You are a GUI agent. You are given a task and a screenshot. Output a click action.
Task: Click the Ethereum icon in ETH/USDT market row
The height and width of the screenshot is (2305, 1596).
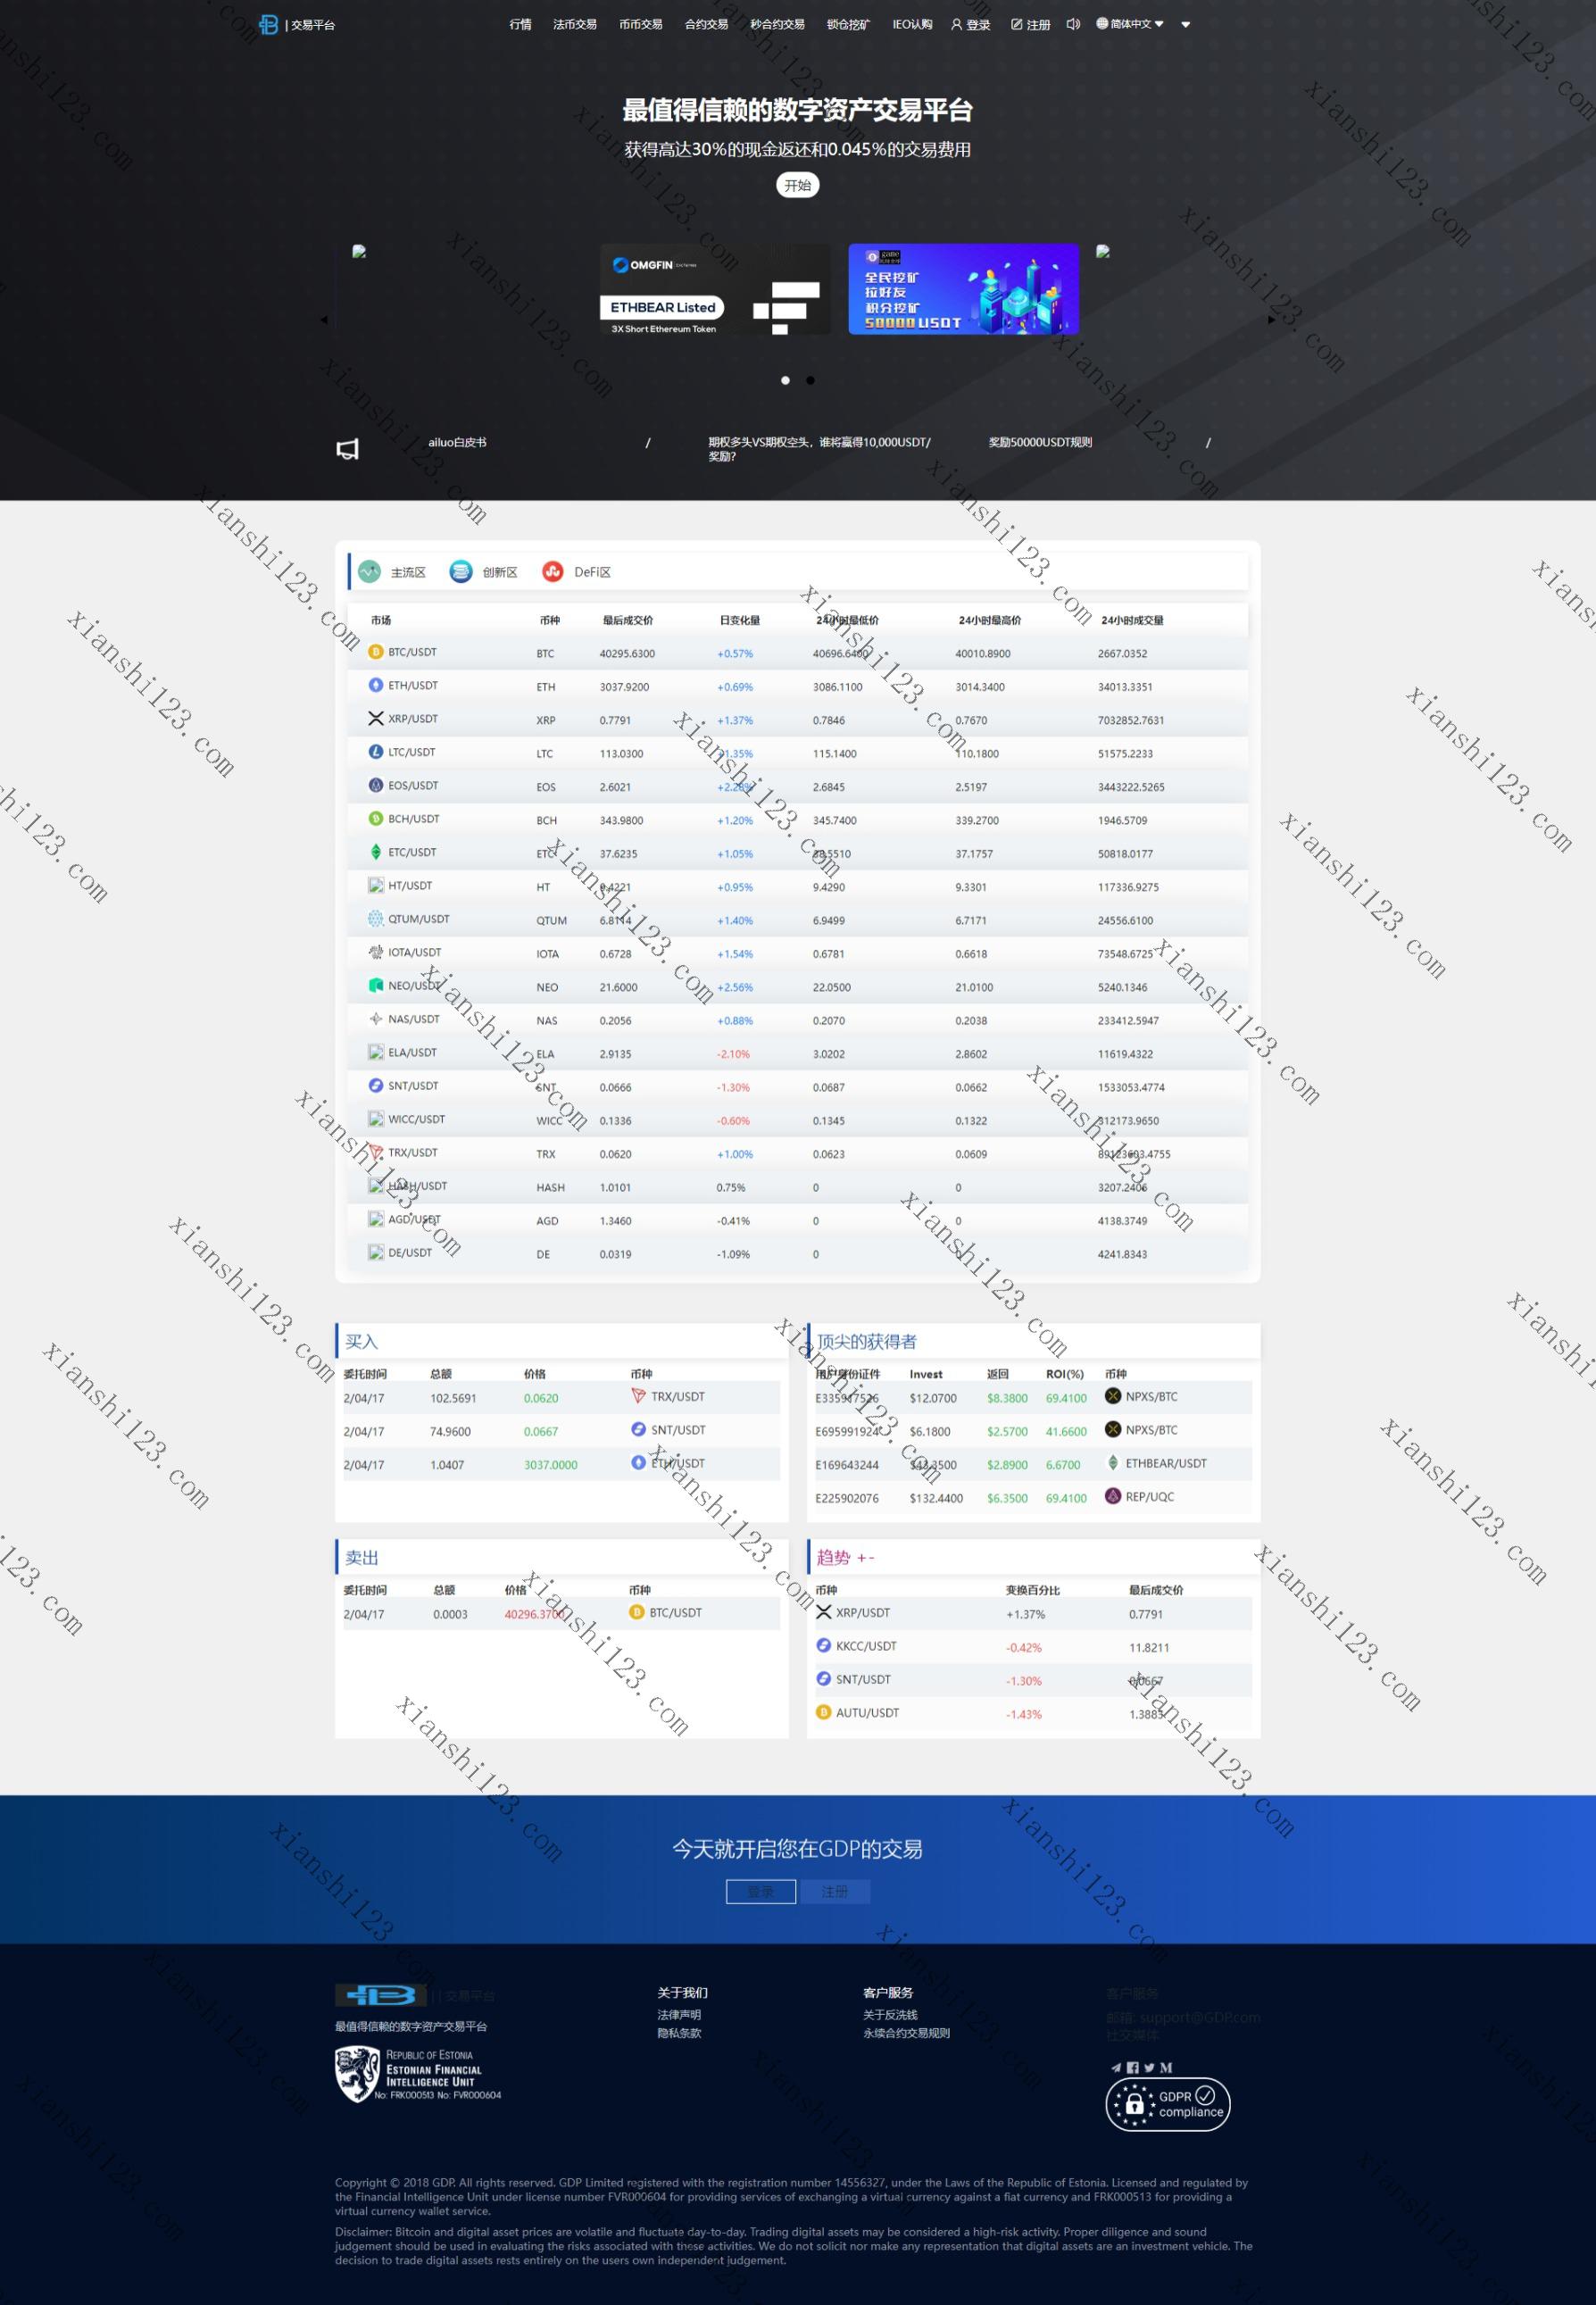pos(376,685)
